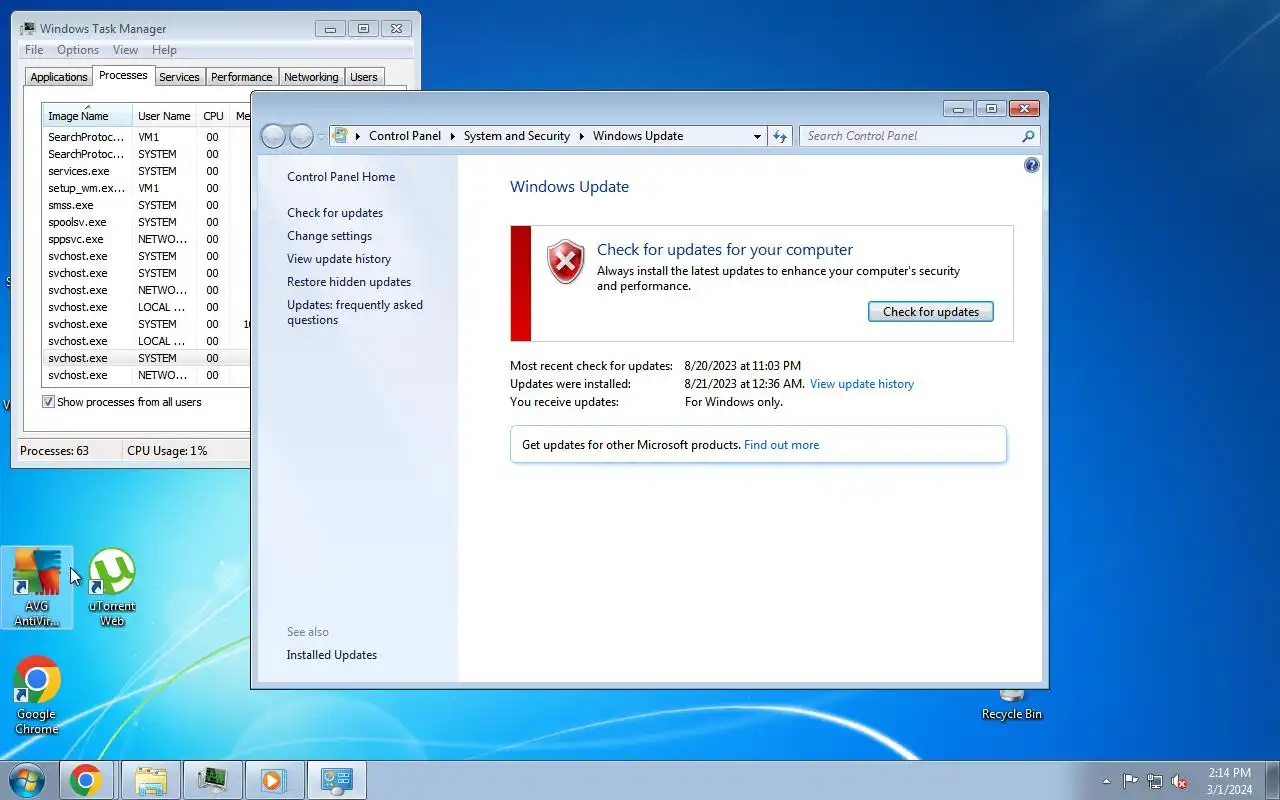
Task: Expand the address bar history dropdown
Action: tap(757, 136)
